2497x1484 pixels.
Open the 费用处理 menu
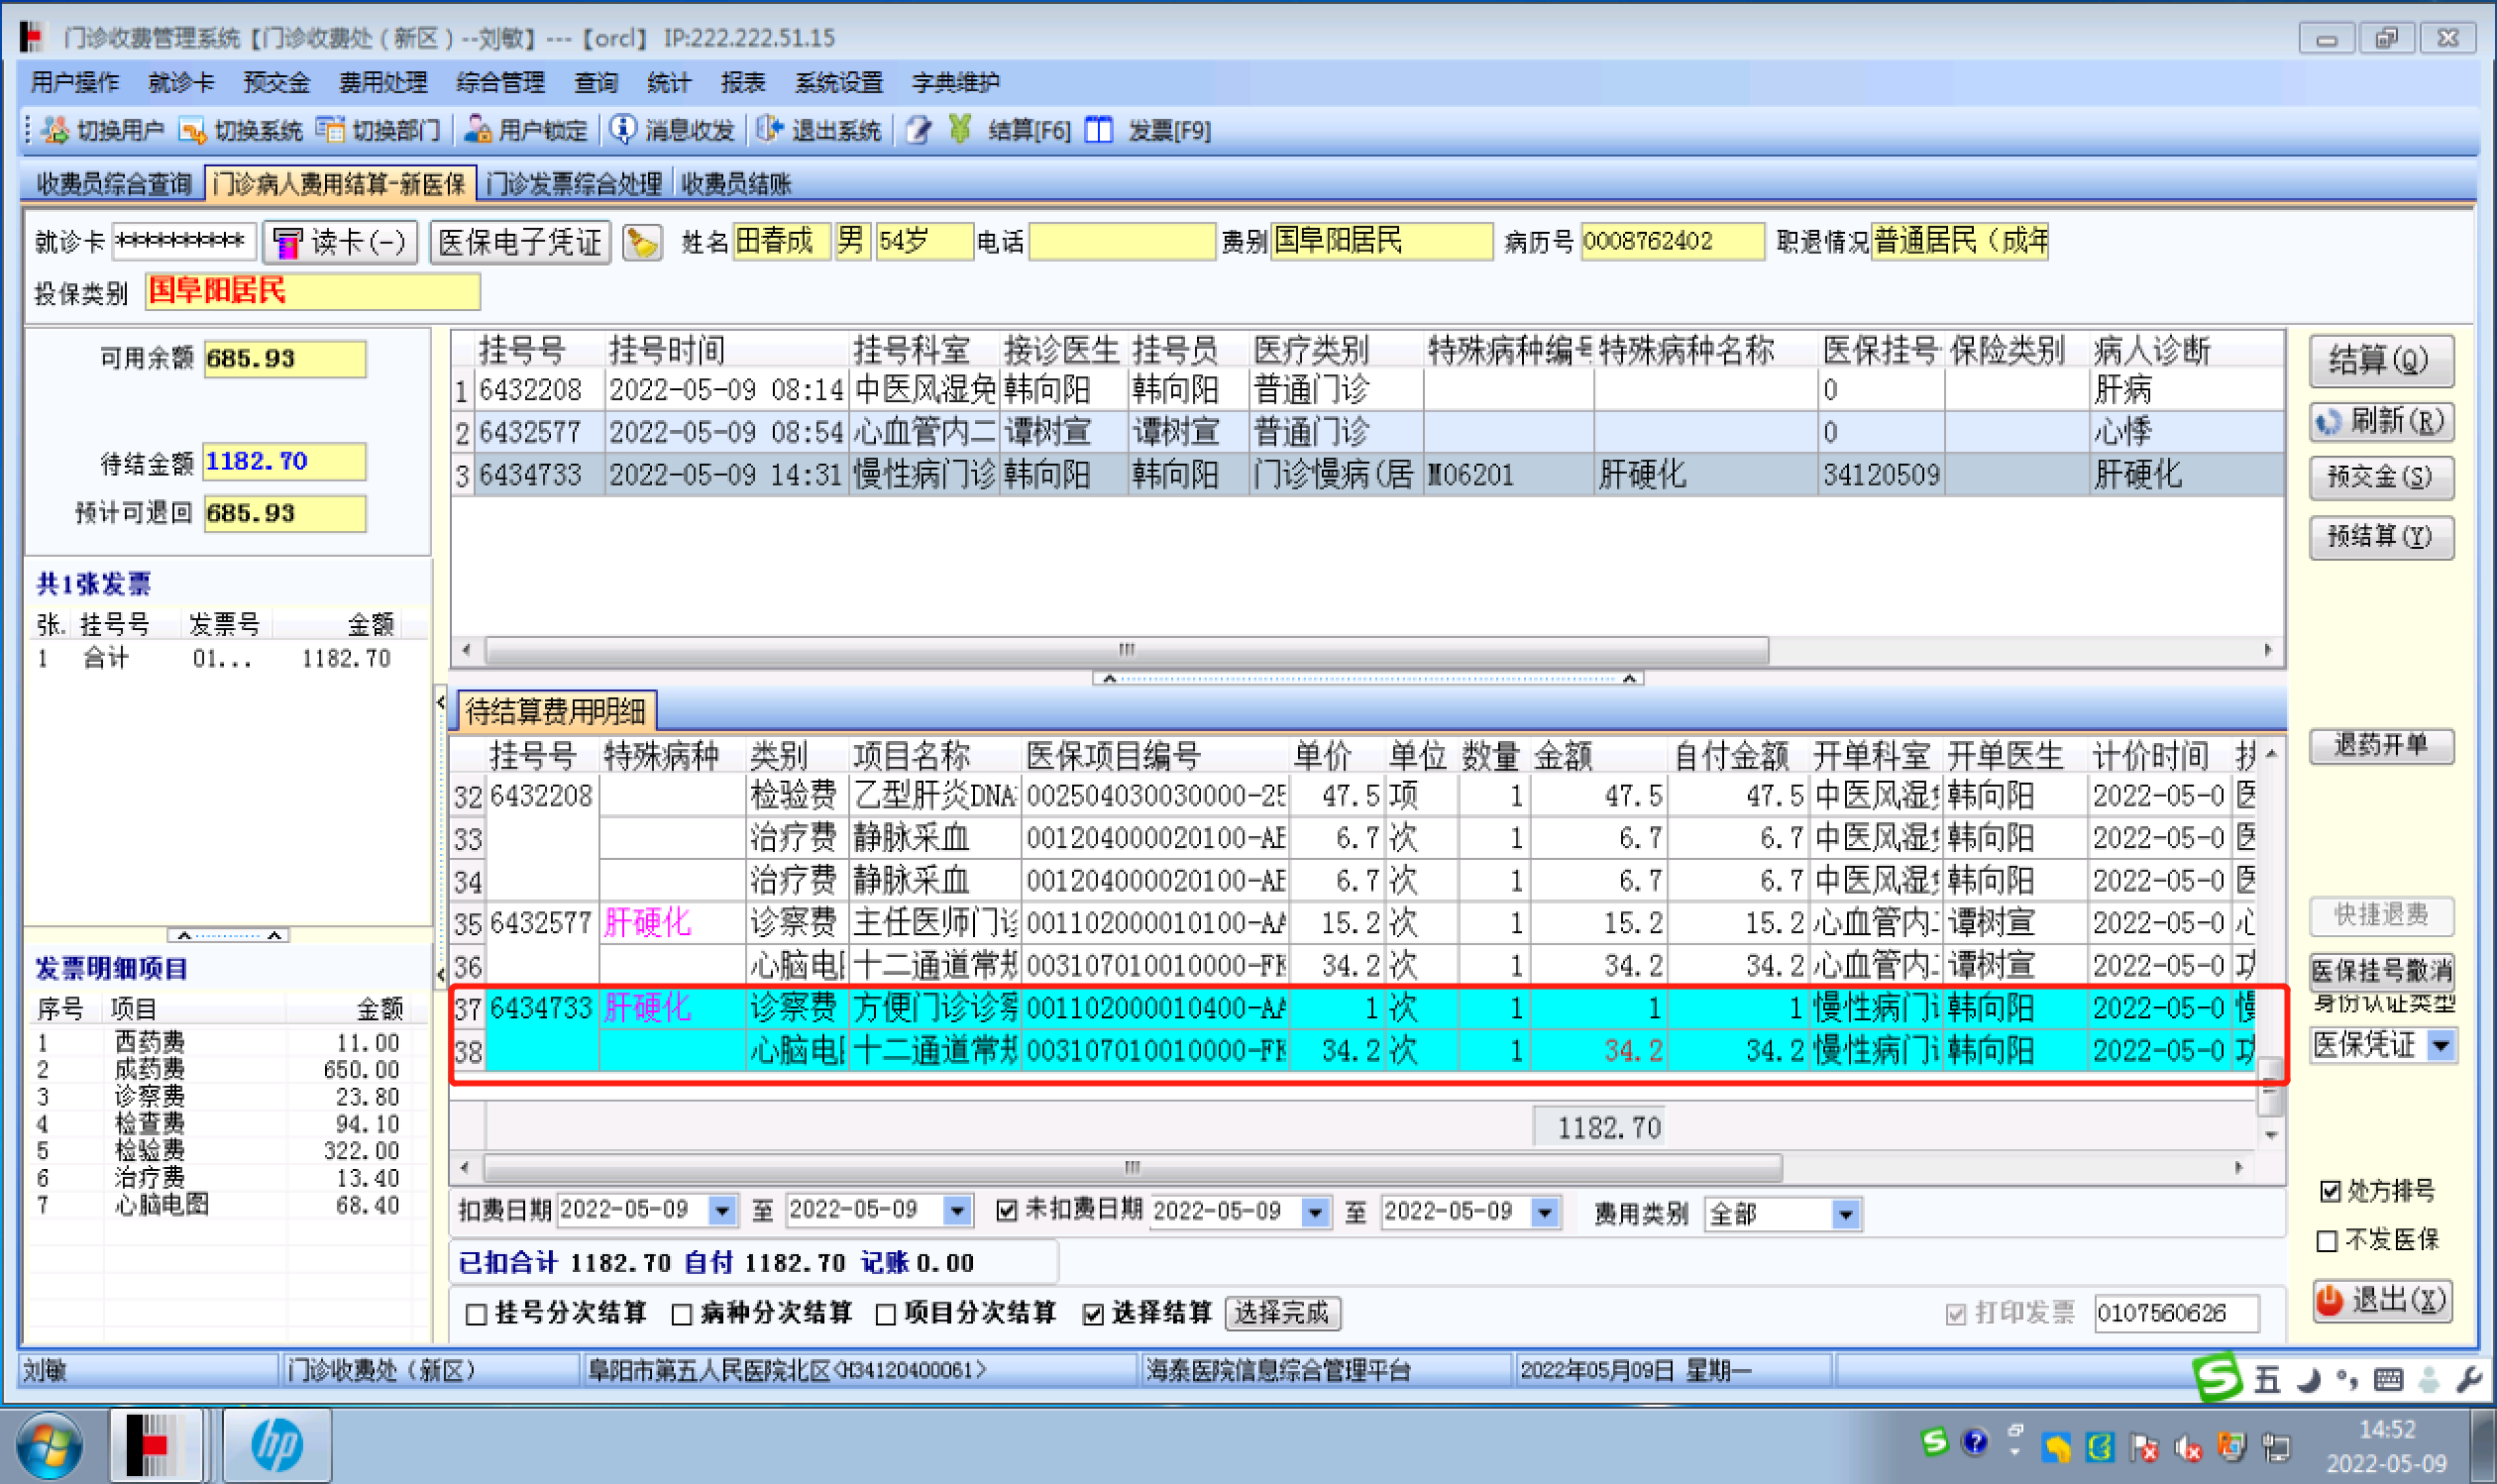[x=383, y=83]
